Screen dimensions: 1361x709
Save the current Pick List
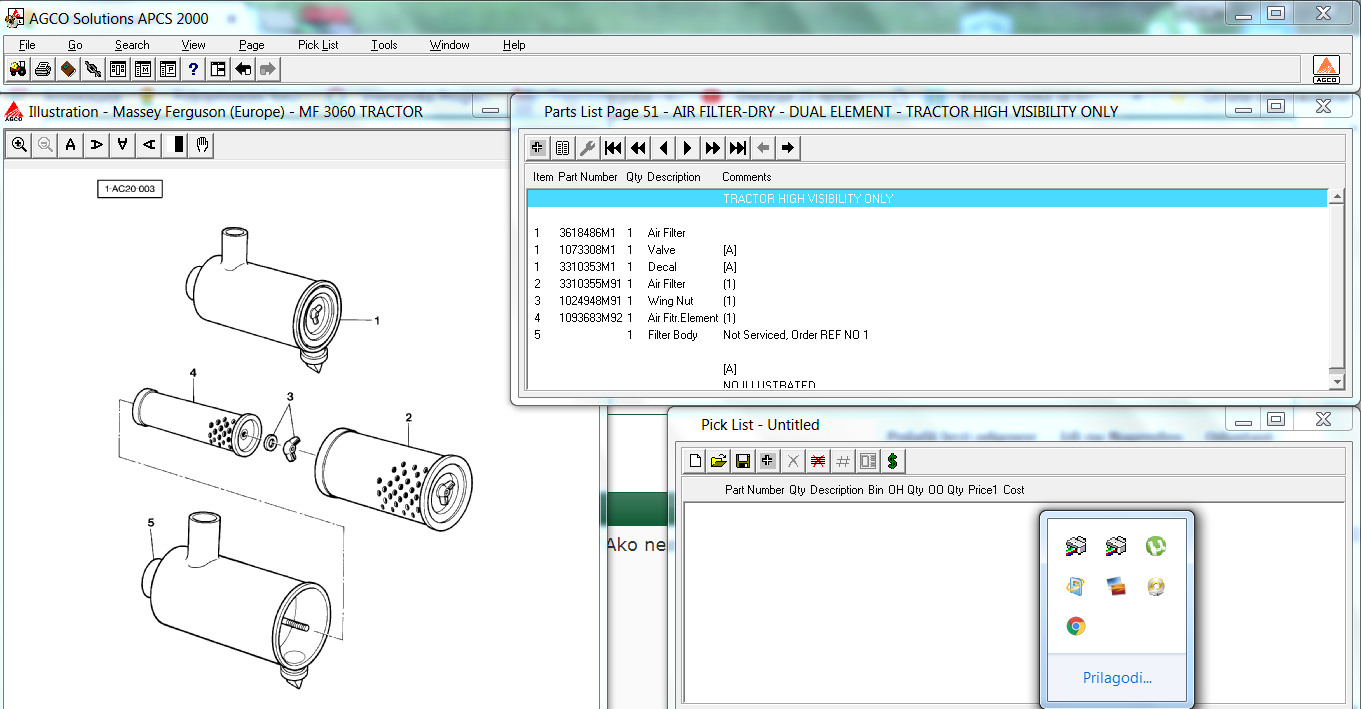coord(743,461)
